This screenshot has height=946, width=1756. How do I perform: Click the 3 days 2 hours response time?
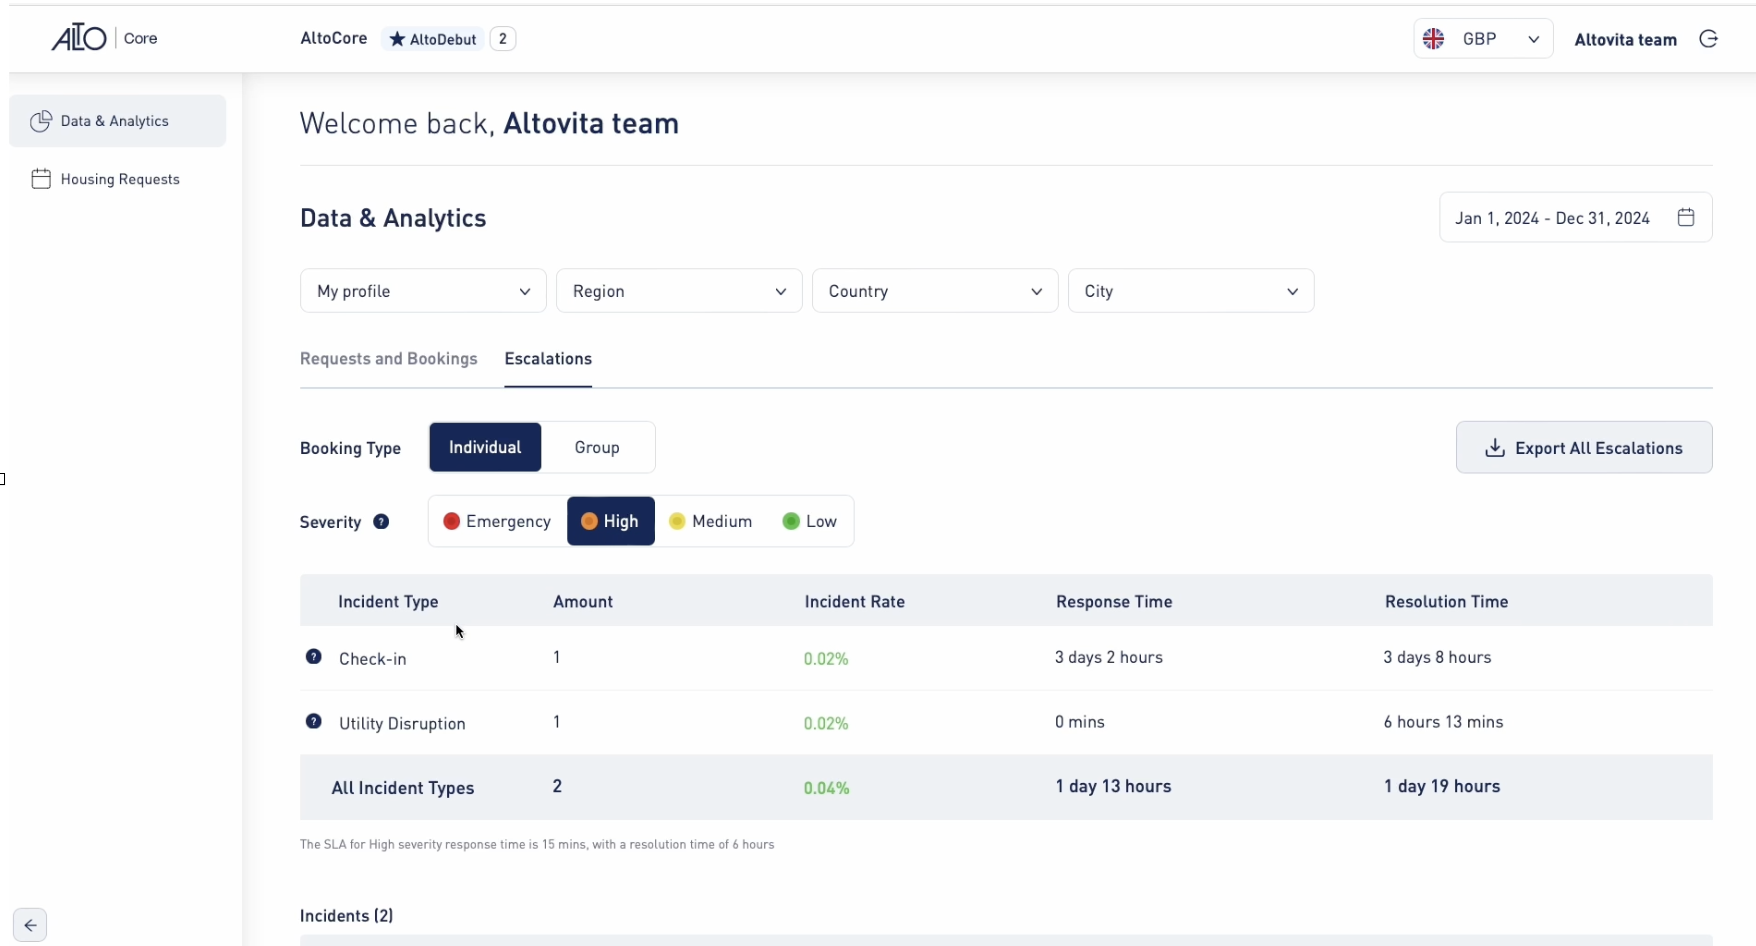pos(1109,657)
